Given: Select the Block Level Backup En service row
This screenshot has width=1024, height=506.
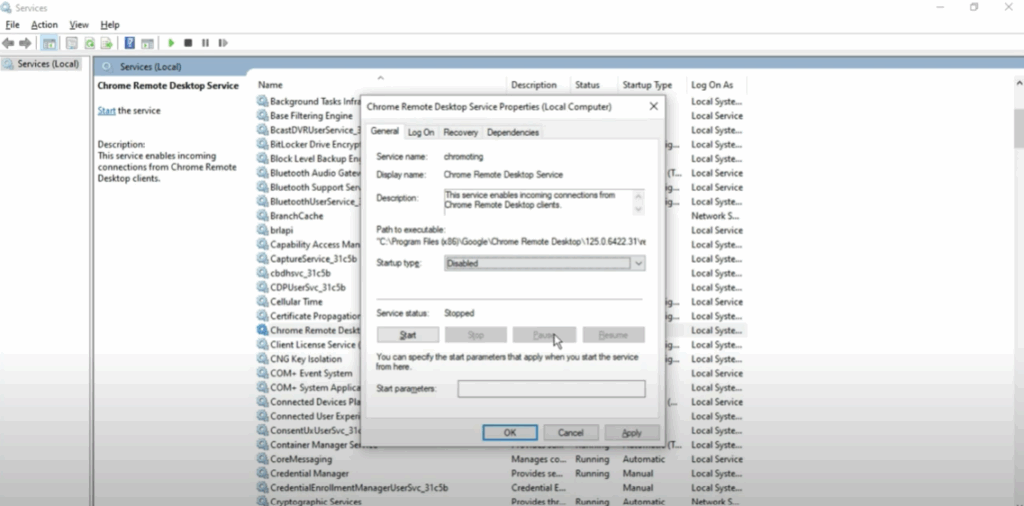Looking at the screenshot, I should 500,159.
